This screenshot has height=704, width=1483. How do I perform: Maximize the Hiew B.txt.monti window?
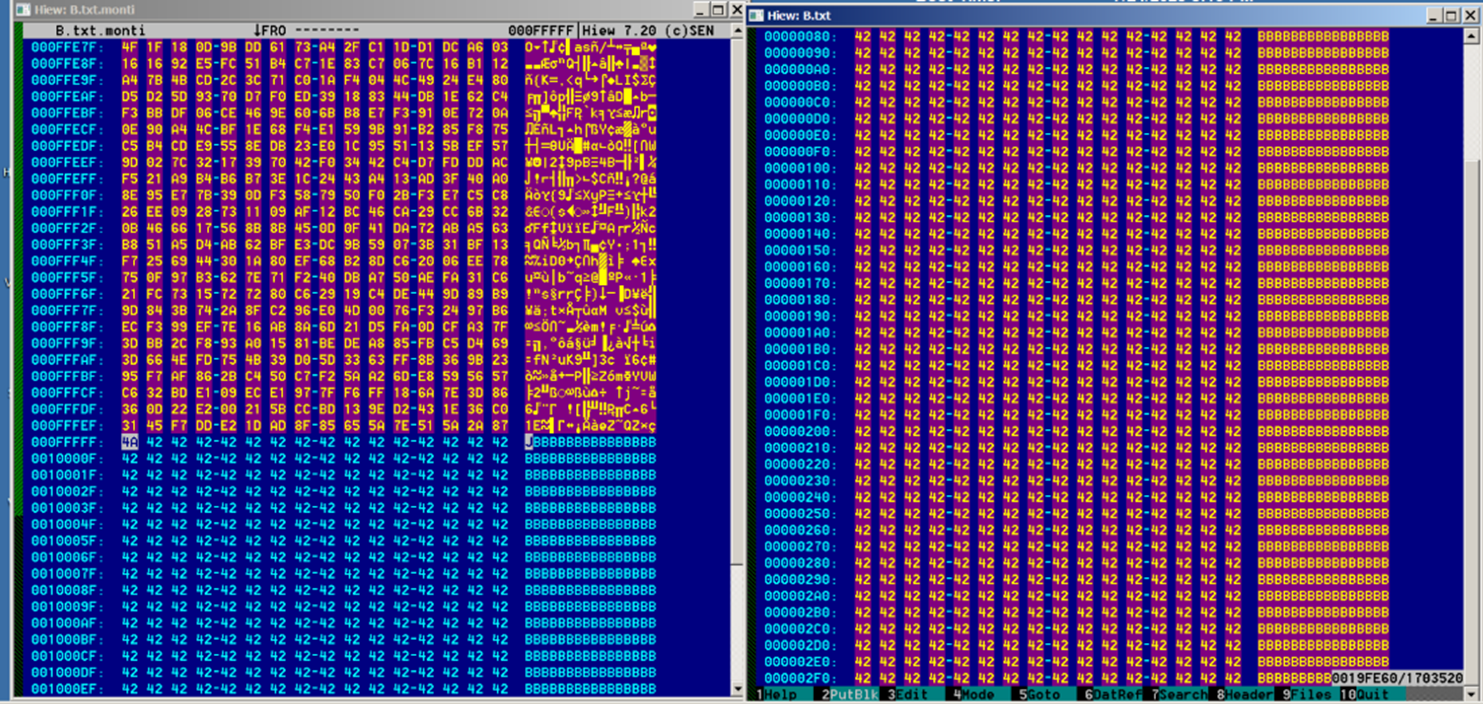pyautogui.click(x=716, y=10)
